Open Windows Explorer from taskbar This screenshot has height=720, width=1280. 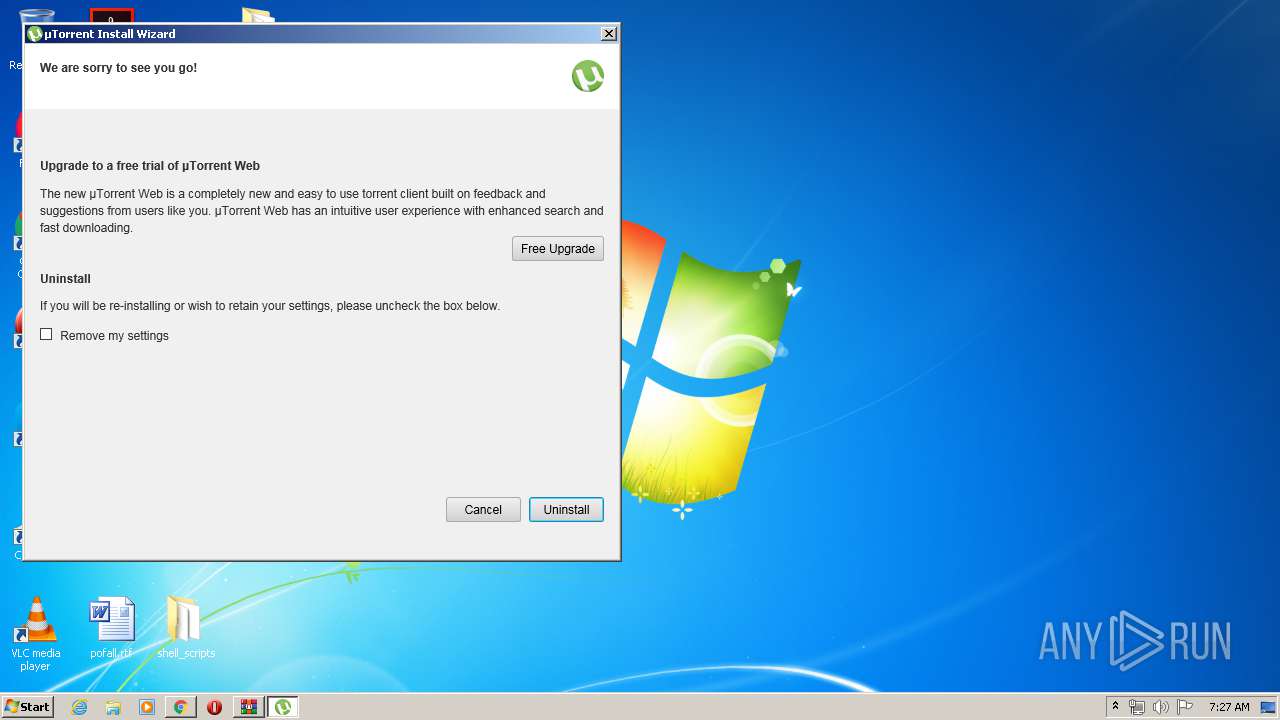[x=113, y=707]
